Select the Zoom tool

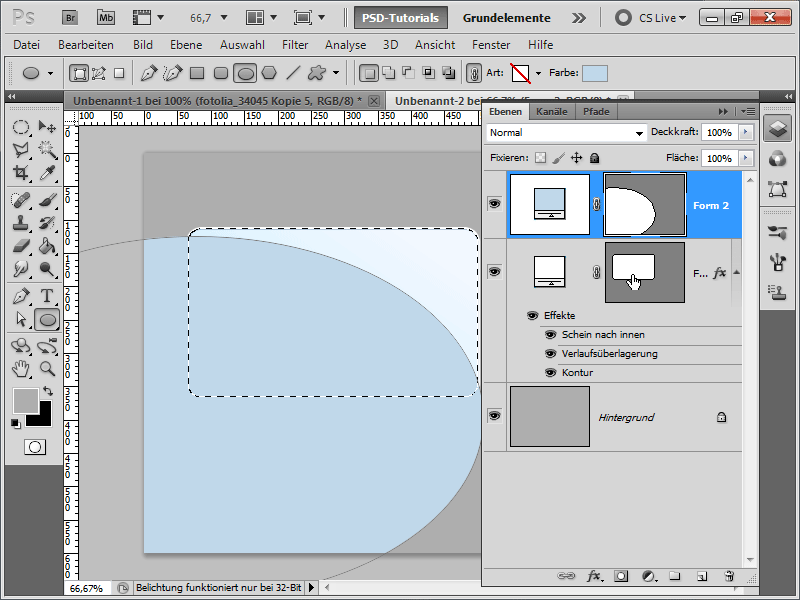[x=47, y=368]
